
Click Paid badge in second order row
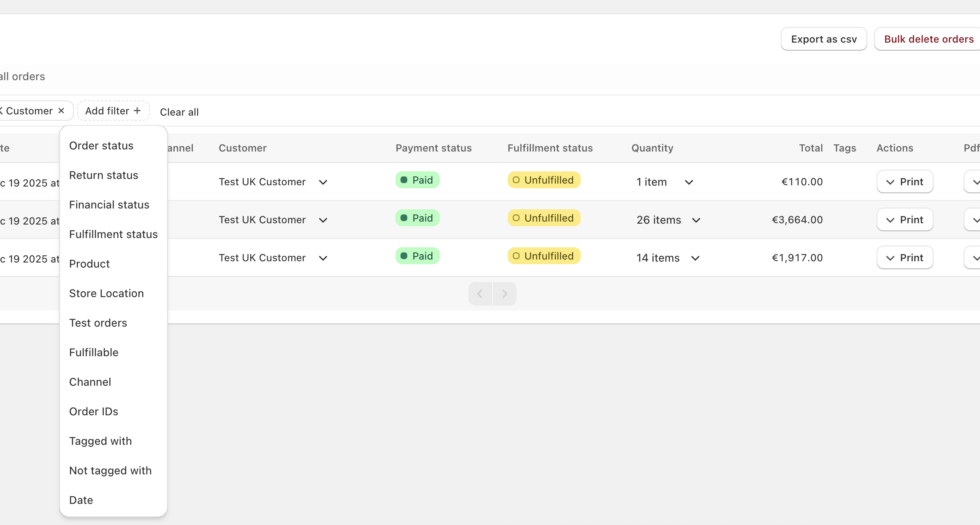[x=417, y=218]
